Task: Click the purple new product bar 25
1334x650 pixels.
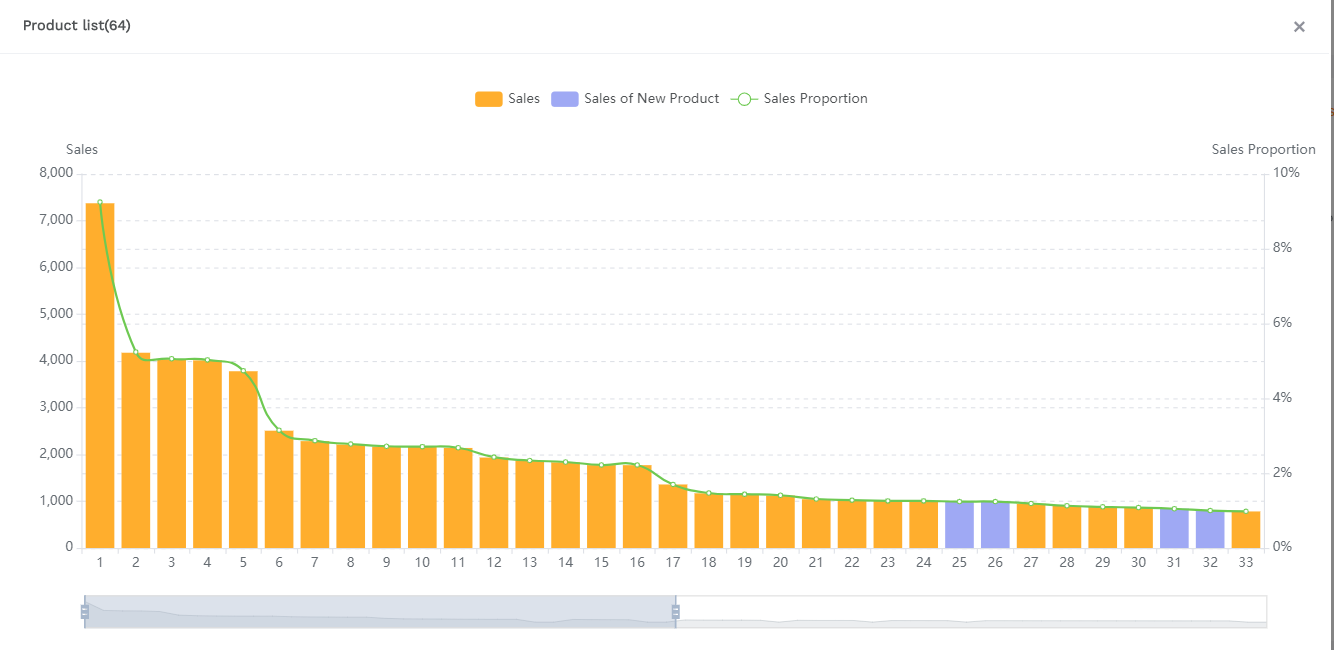Action: click(x=959, y=525)
